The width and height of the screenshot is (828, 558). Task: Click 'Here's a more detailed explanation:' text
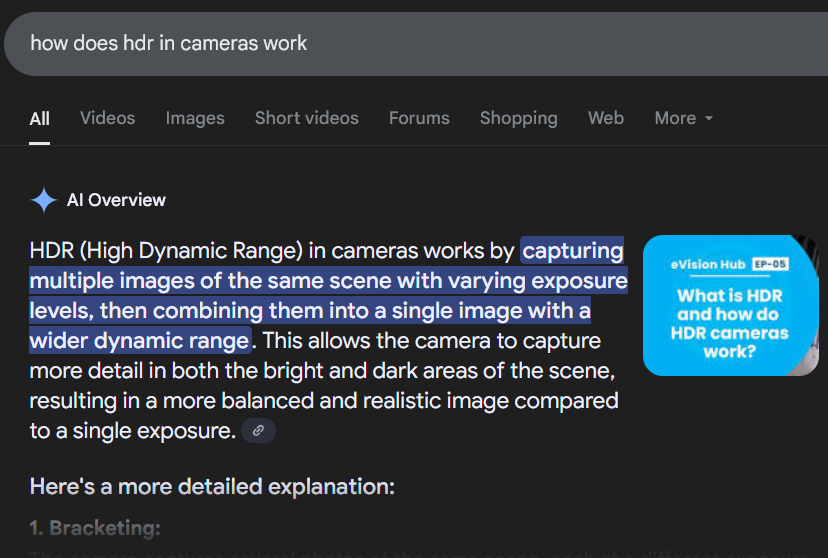click(212, 486)
